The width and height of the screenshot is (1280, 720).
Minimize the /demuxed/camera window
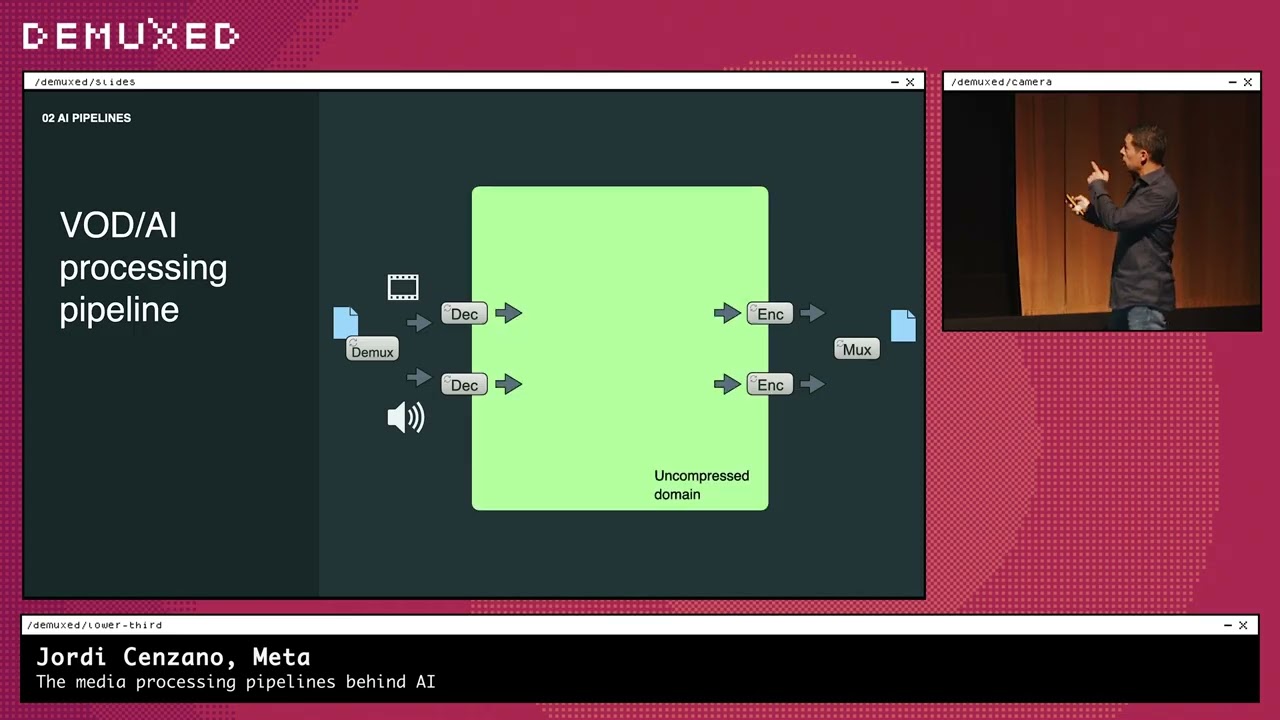(1233, 82)
